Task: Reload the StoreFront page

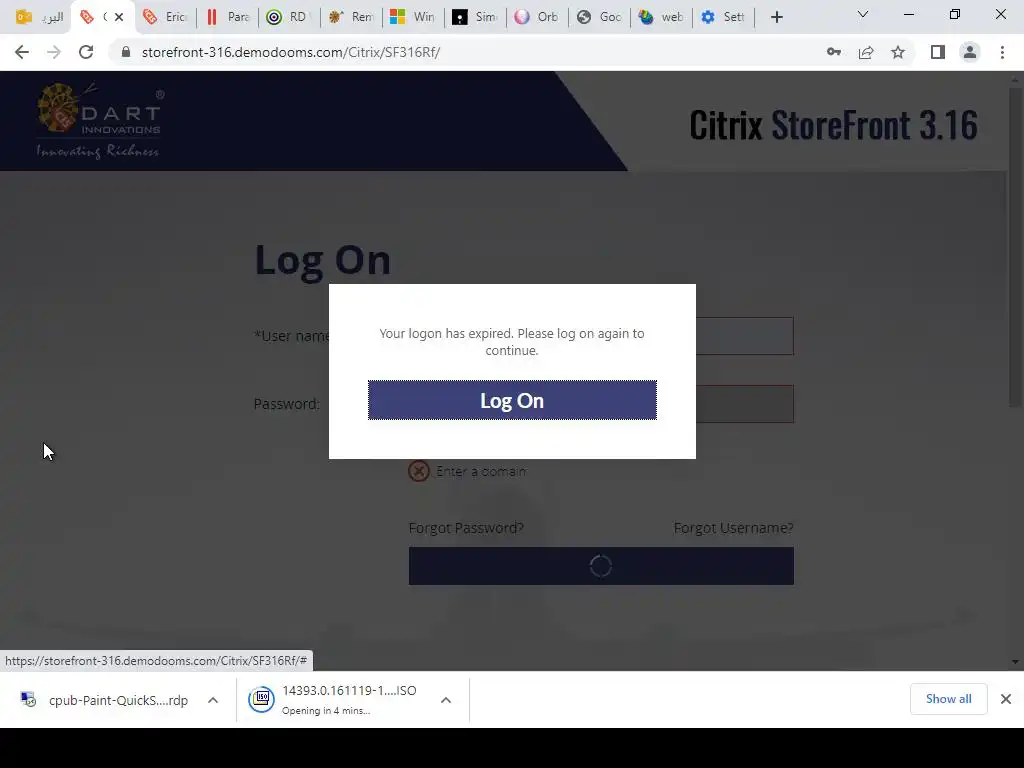Action: tap(86, 52)
